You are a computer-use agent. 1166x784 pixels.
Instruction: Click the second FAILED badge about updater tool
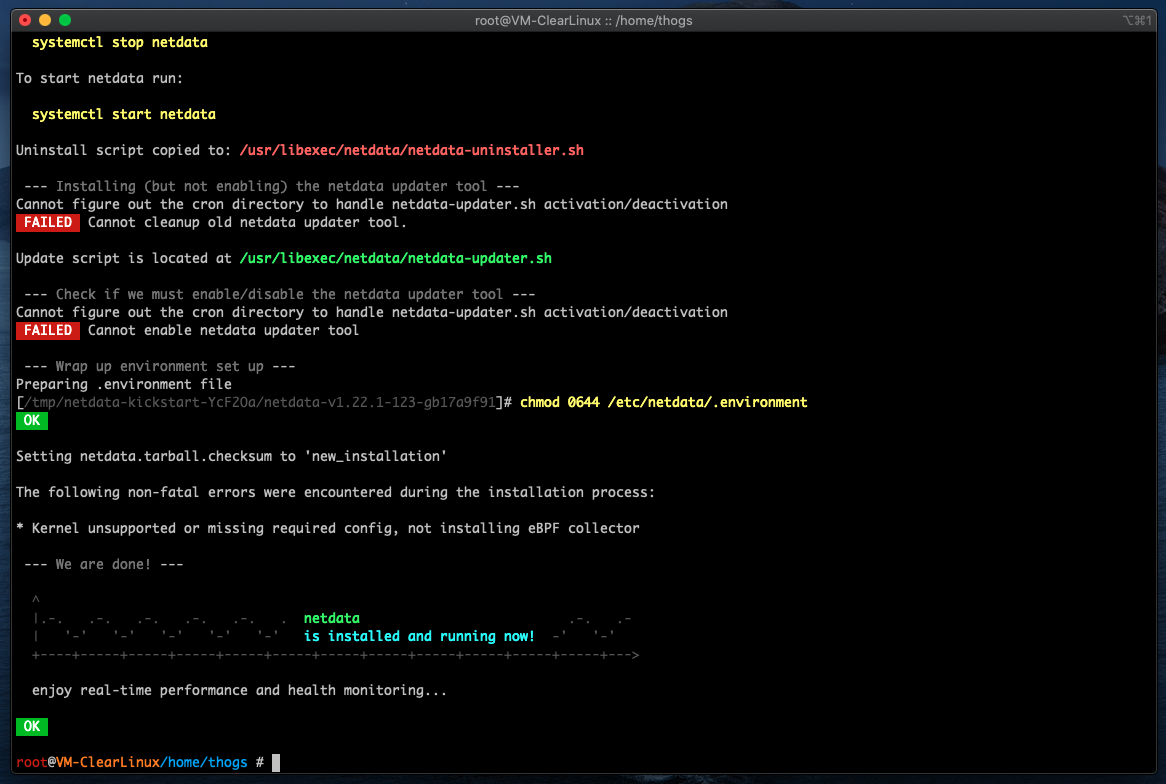[47, 330]
